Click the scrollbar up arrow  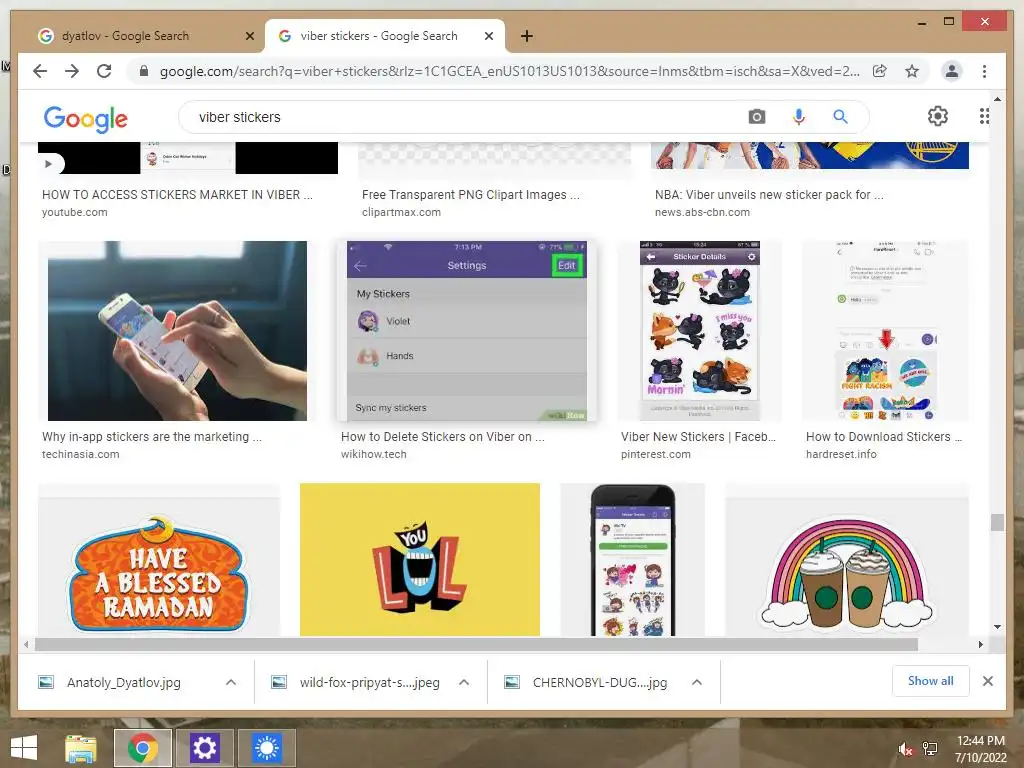click(997, 99)
